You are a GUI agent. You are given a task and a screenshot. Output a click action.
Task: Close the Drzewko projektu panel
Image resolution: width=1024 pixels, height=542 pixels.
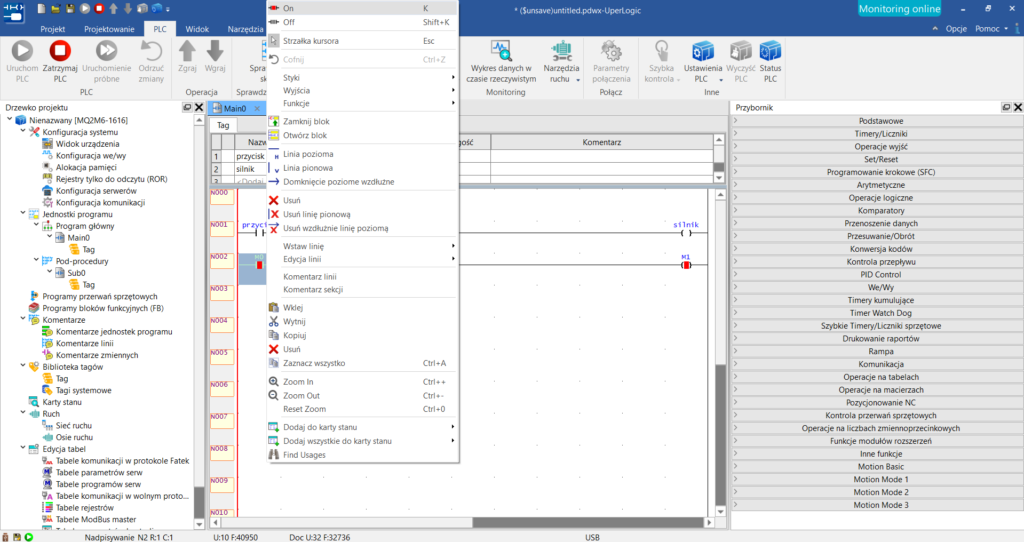click(199, 107)
